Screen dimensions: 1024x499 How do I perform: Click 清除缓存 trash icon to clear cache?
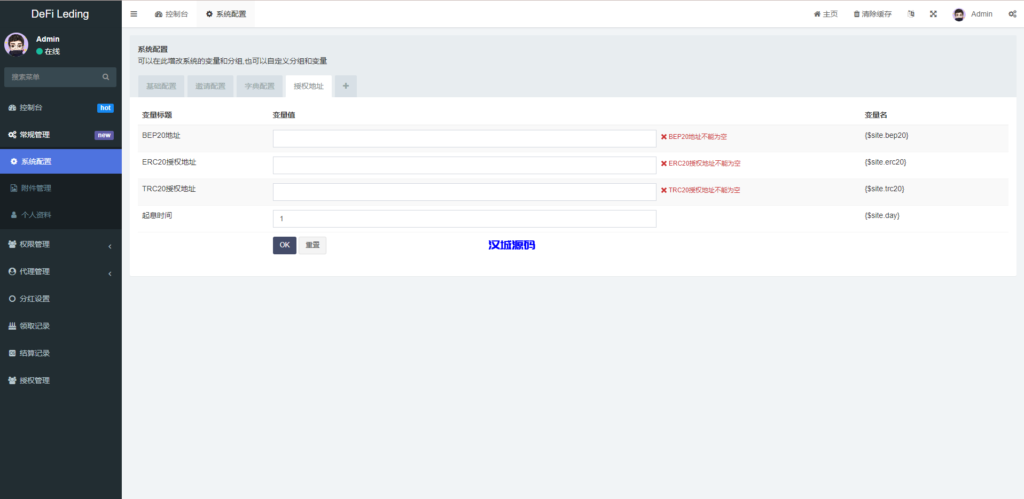(874, 14)
